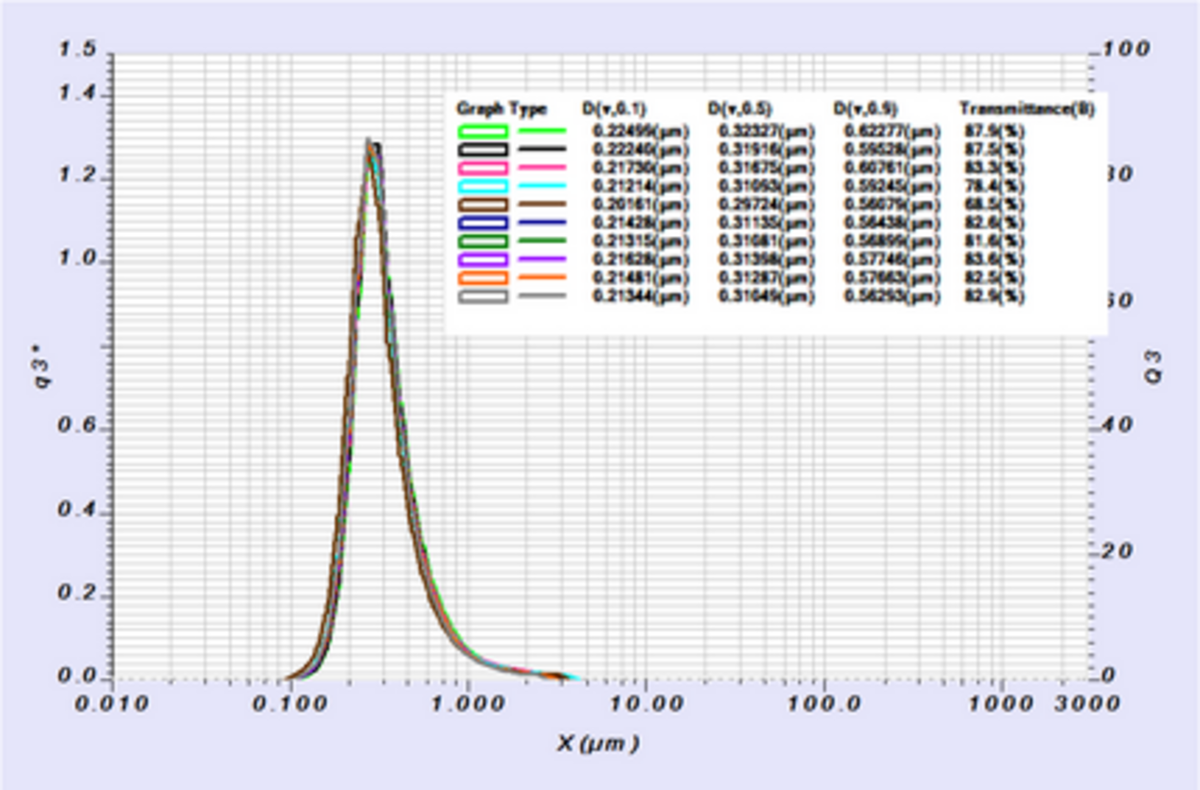
Task: Click the Graph Type legend header
Action: pyautogui.click(x=501, y=109)
